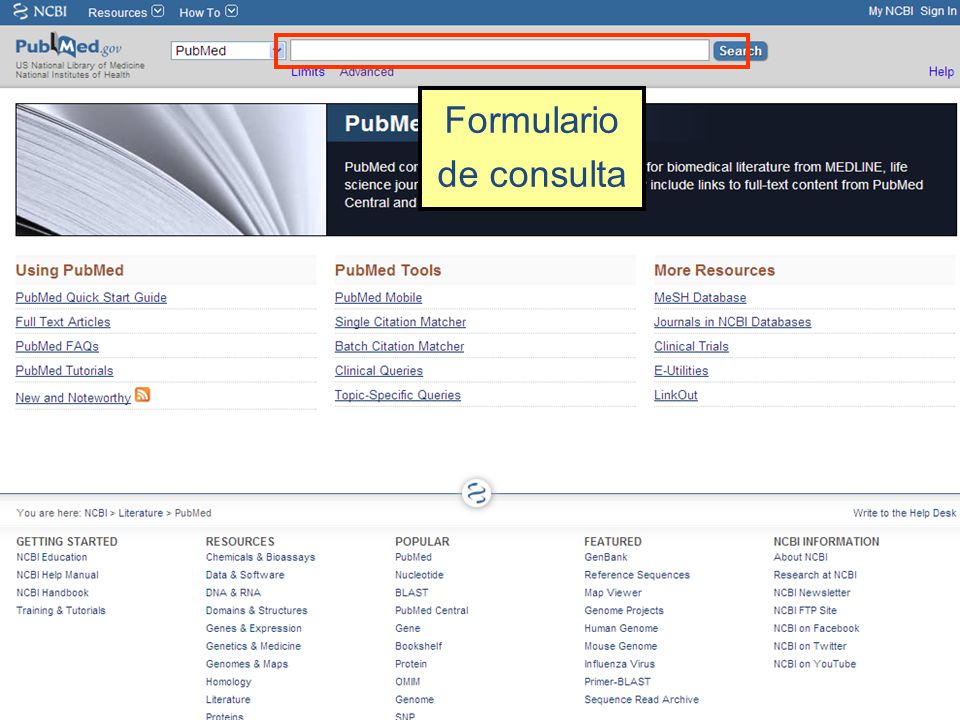Screen dimensions: 960x720
Task: Click Literature in the breadcrumb trail
Action: [x=141, y=513]
